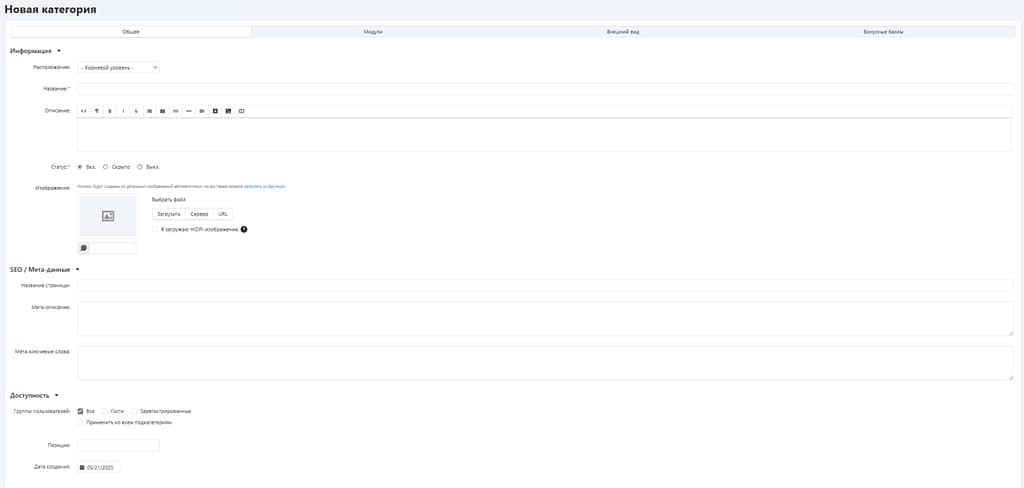The image size is (1024, 488).
Task: Collapse the "SEO / Мета-данные" section
Action: coord(77,269)
